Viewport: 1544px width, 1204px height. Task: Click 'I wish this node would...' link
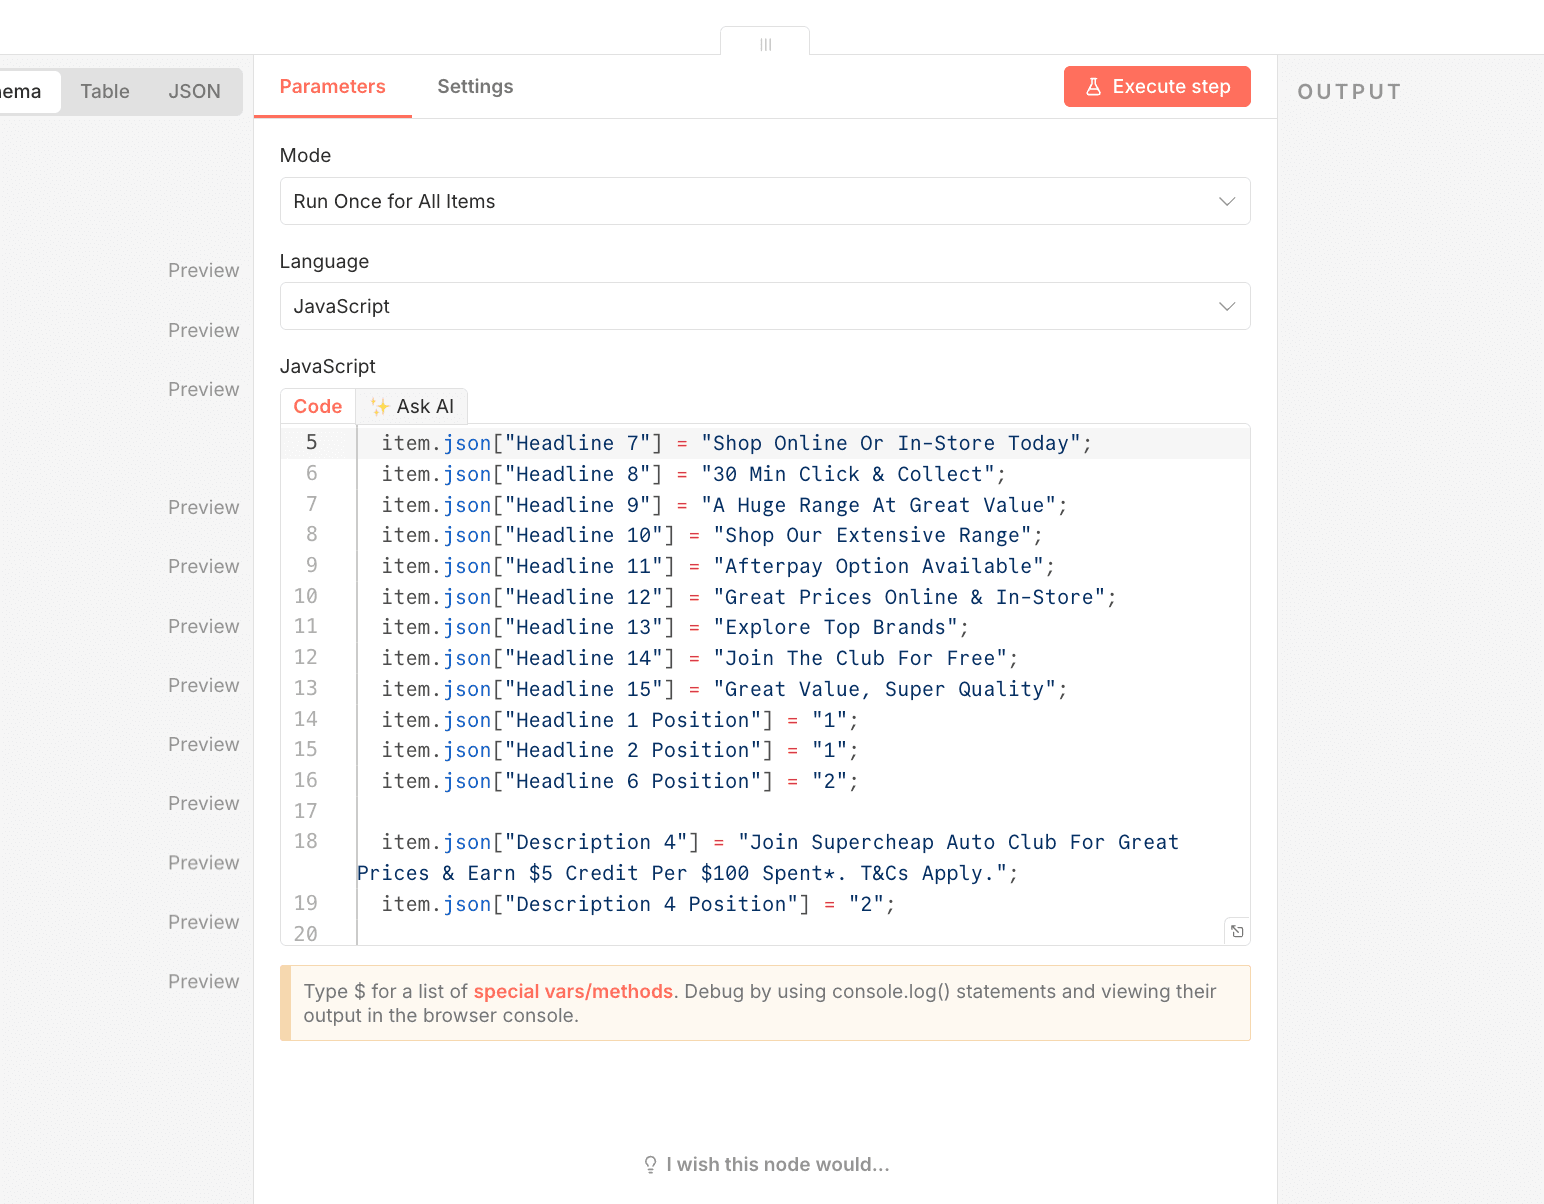pos(777,1164)
